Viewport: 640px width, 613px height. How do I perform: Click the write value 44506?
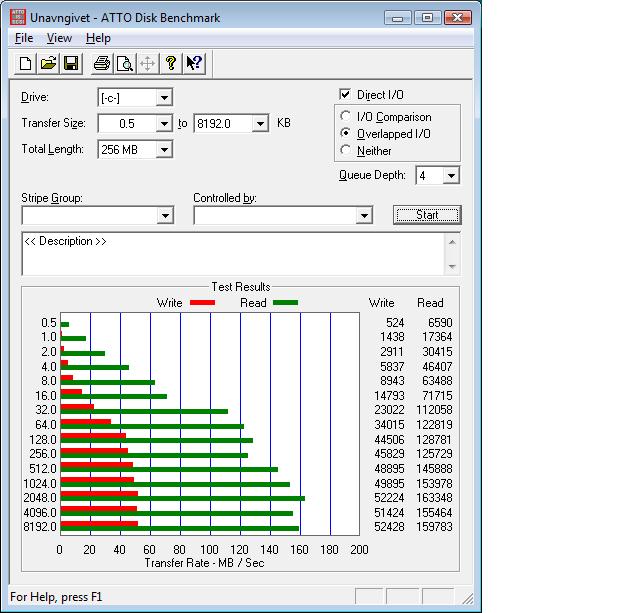pyautogui.click(x=389, y=440)
